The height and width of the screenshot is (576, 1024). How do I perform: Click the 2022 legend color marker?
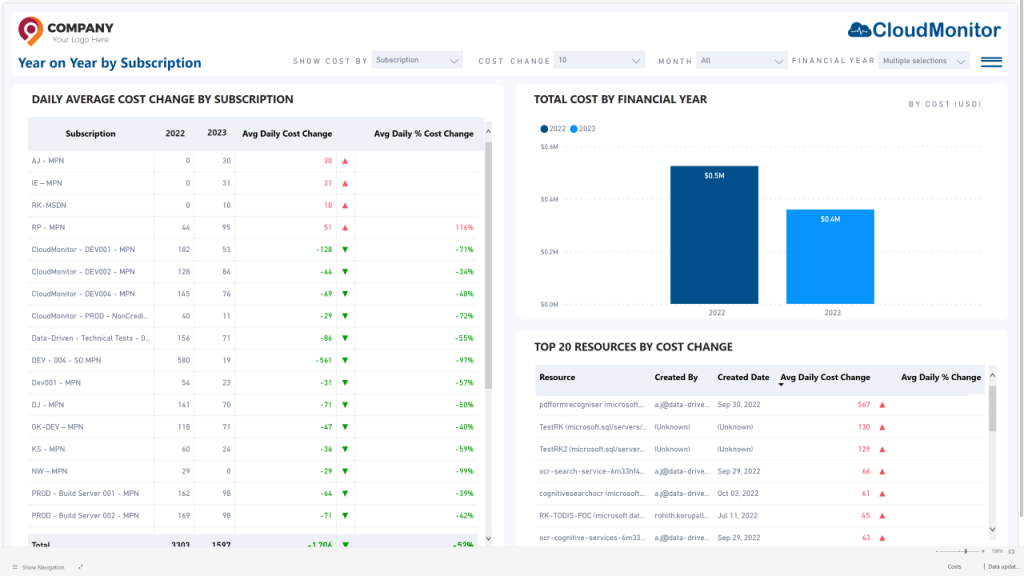click(544, 129)
